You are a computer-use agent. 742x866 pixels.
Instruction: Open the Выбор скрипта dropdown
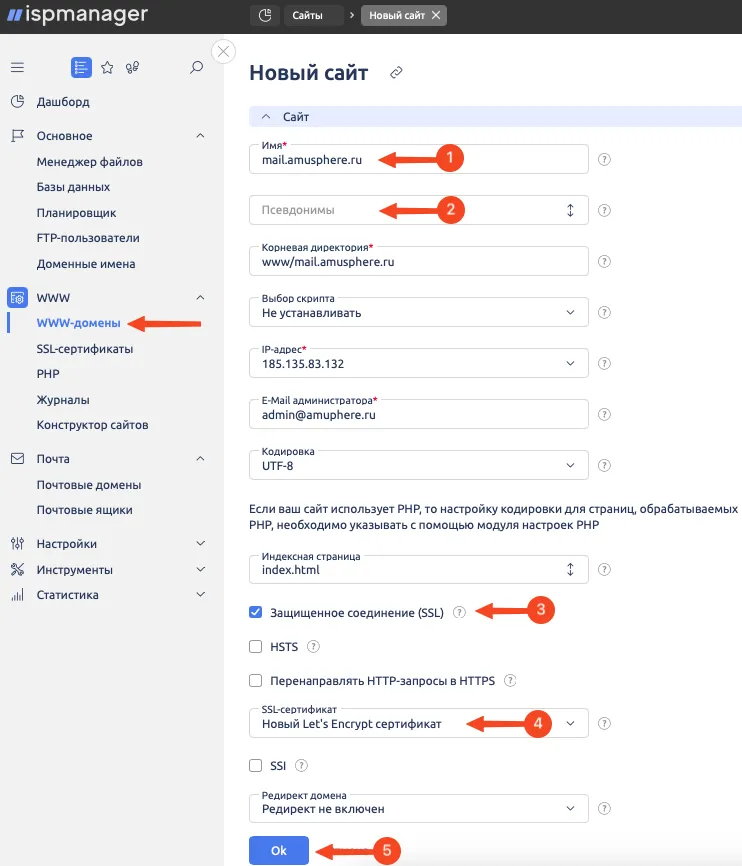419,312
